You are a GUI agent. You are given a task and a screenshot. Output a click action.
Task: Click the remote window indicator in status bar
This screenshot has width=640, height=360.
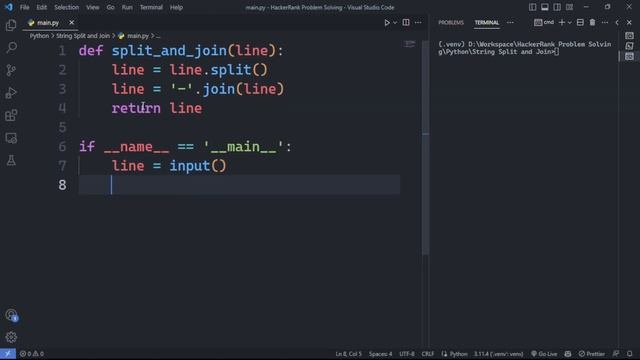pyautogui.click(x=8, y=354)
